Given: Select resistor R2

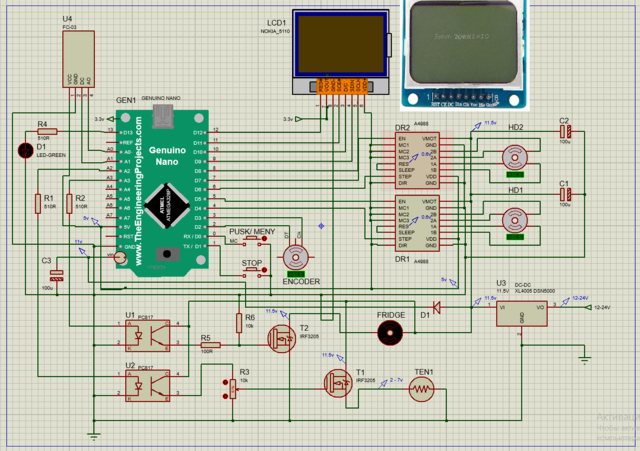Looking at the screenshot, I should pos(69,204).
